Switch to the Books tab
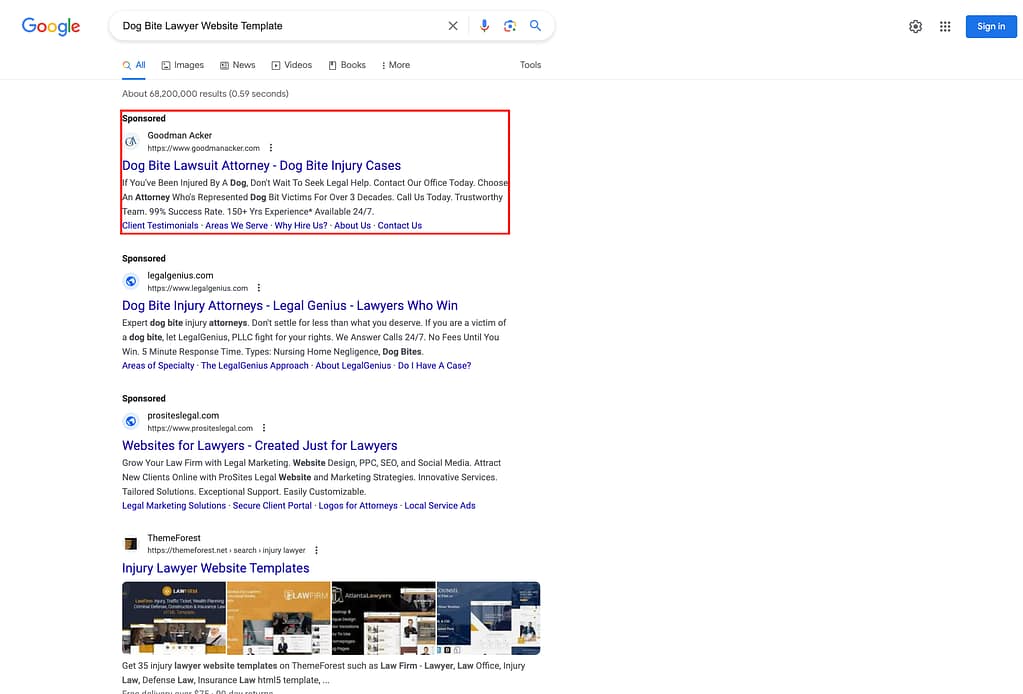Screen dimensions: 1023x694 click(x=347, y=65)
